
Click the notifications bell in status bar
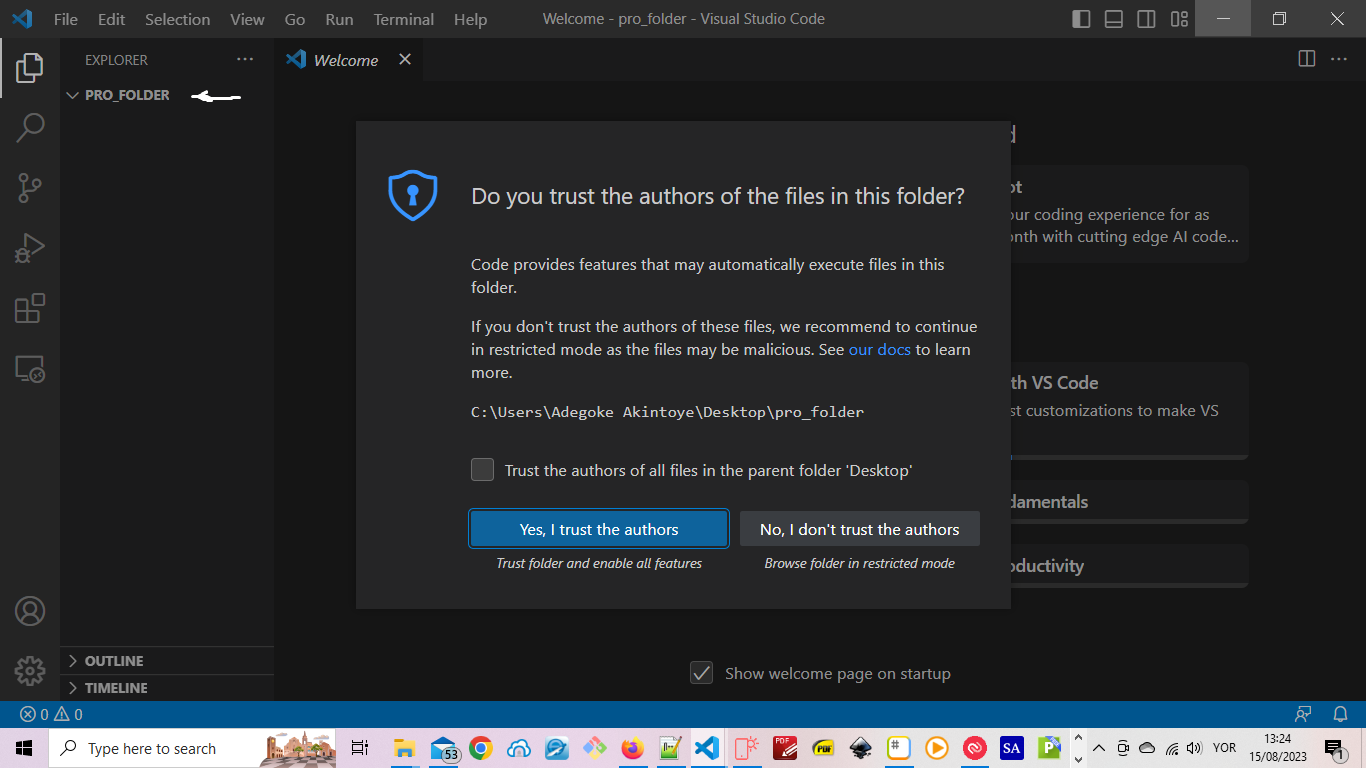click(x=1341, y=714)
